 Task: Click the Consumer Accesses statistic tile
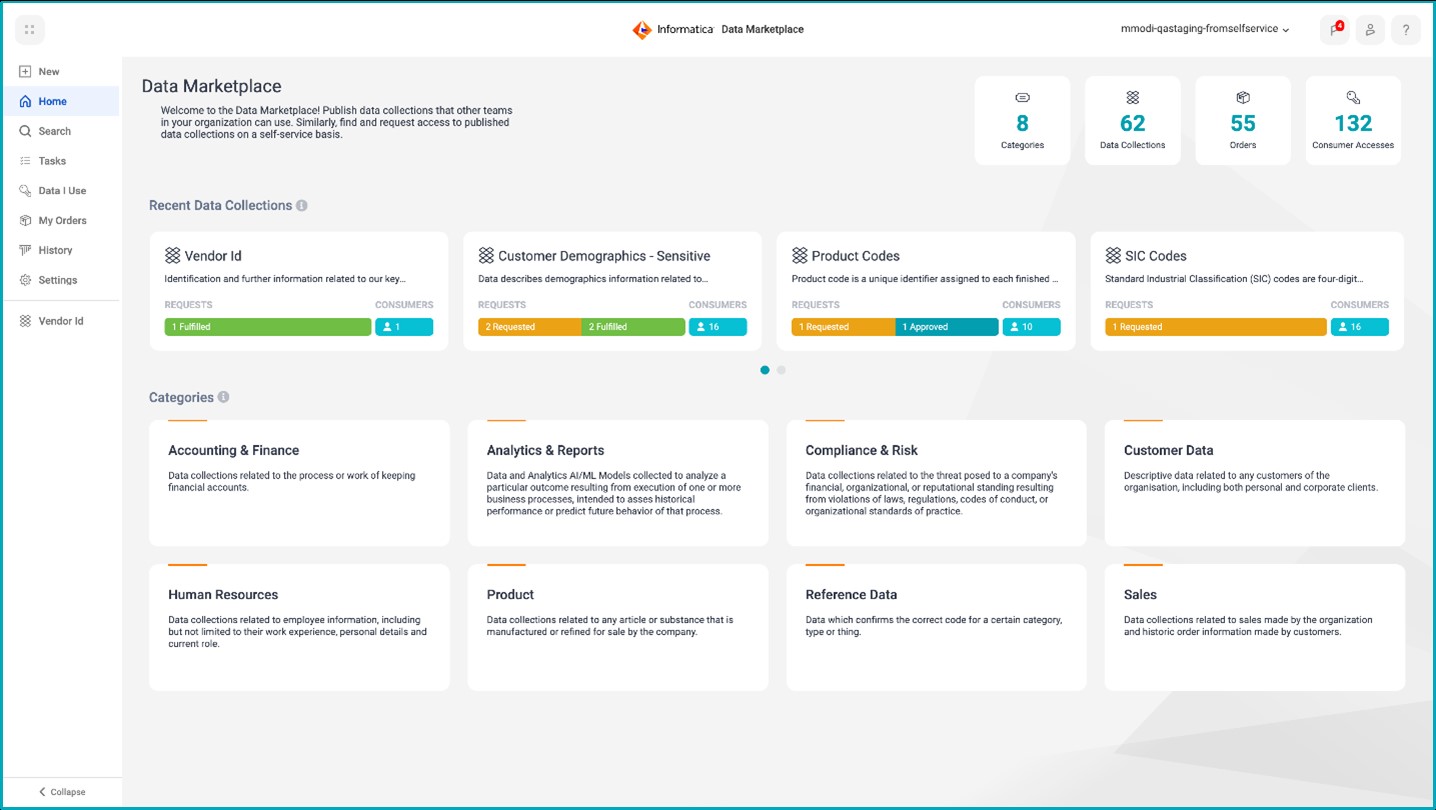[x=1352, y=121]
